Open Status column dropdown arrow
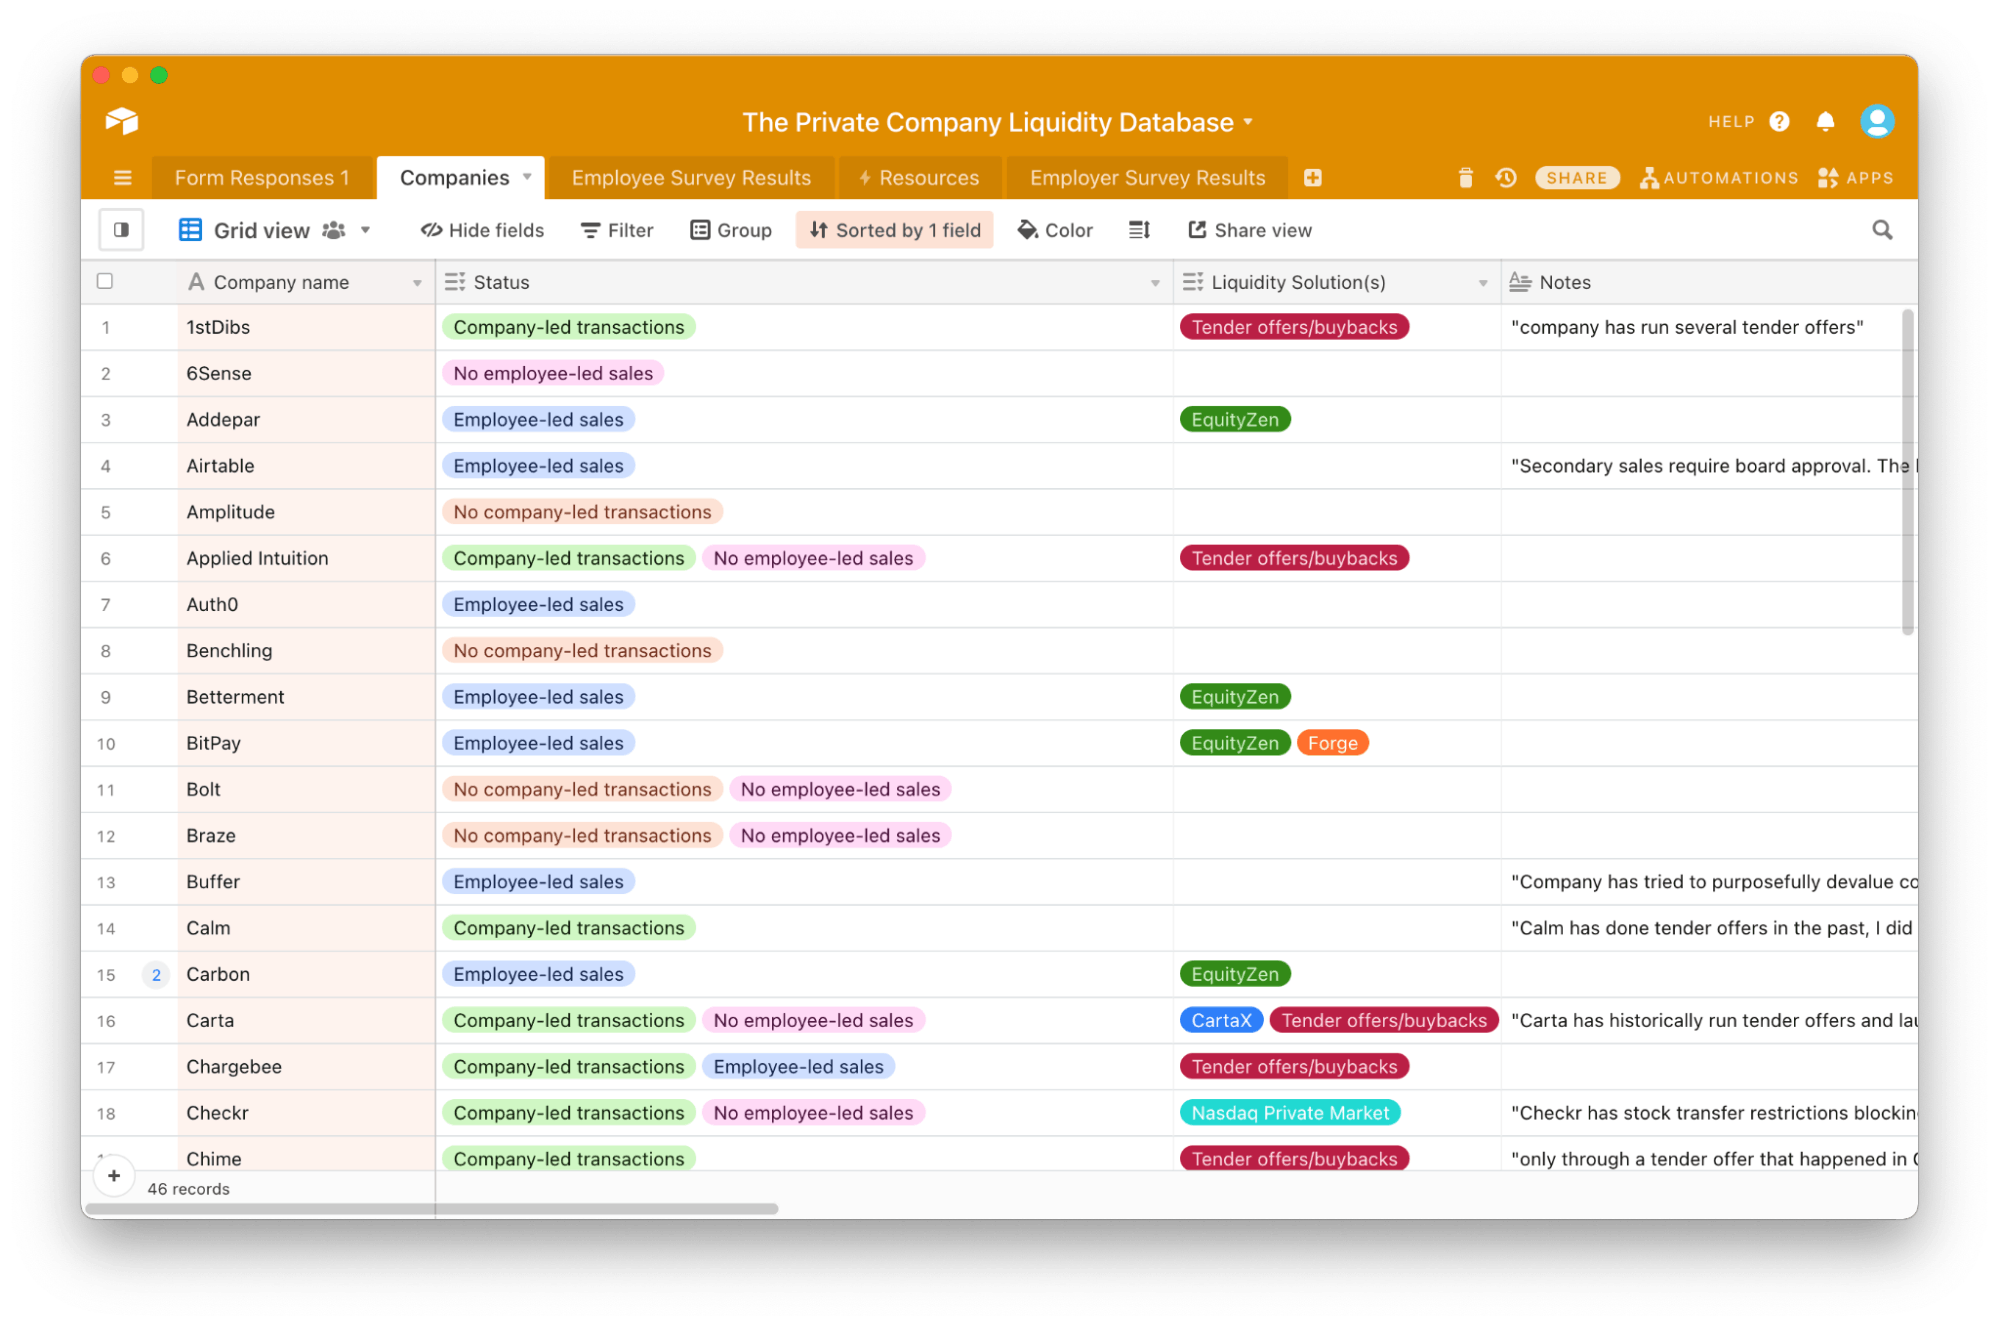The image size is (1999, 1326). [x=1155, y=283]
